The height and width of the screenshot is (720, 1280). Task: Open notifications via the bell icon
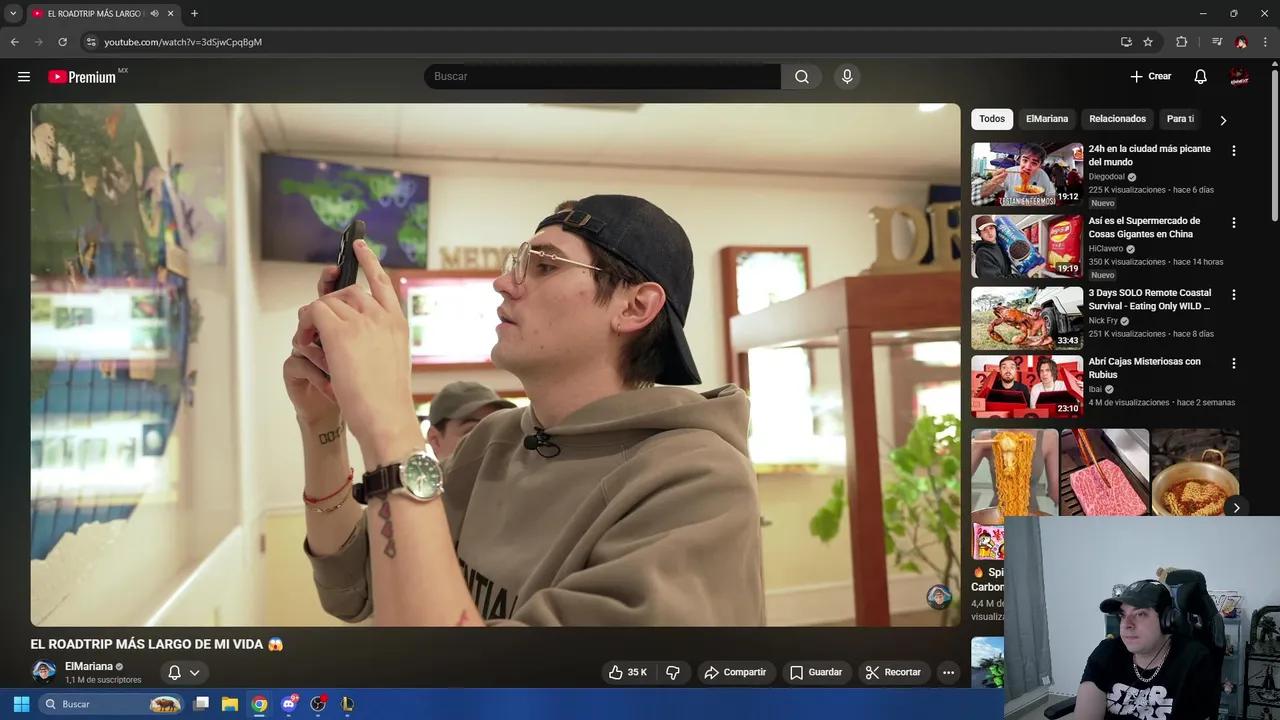[1199, 76]
